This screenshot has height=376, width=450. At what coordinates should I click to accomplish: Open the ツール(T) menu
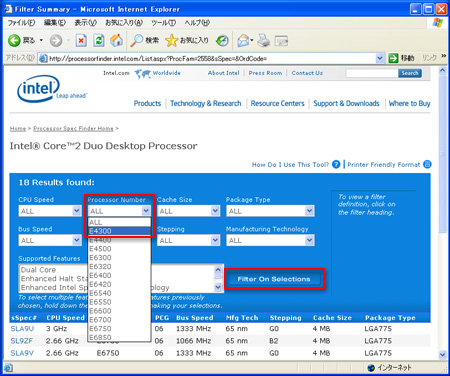163,23
